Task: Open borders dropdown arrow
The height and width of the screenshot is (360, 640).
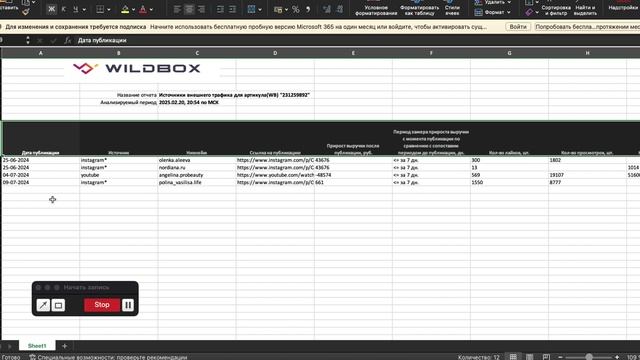Action: click(x=109, y=9)
